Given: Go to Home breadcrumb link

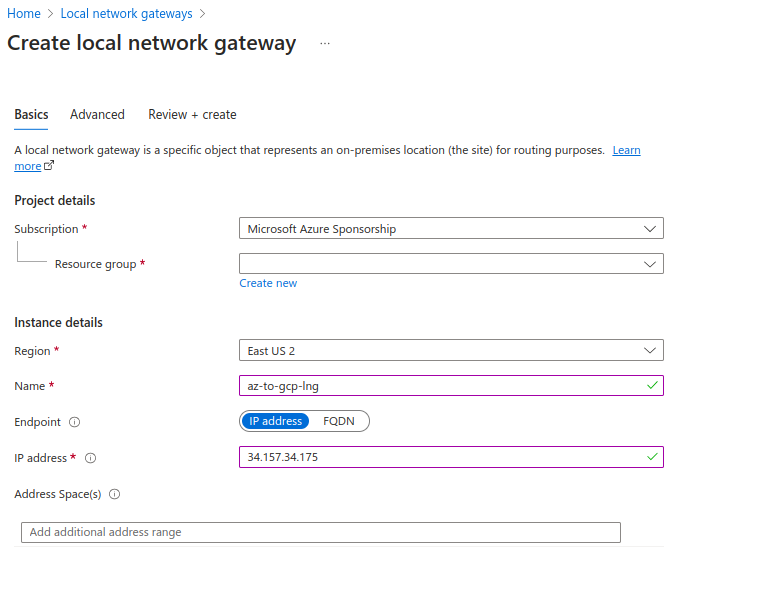Looking at the screenshot, I should pyautogui.click(x=24, y=14).
